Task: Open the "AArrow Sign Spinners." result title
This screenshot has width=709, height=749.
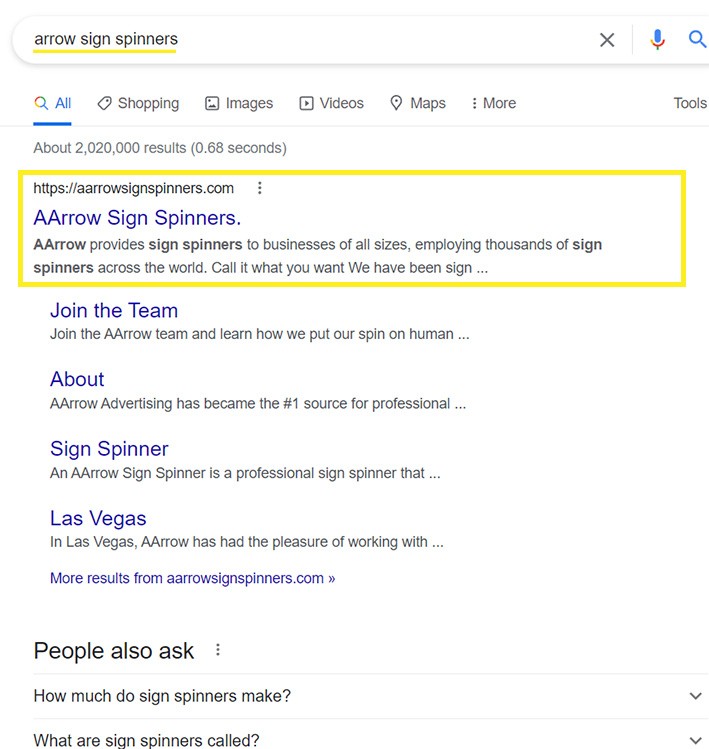Action: [137, 217]
